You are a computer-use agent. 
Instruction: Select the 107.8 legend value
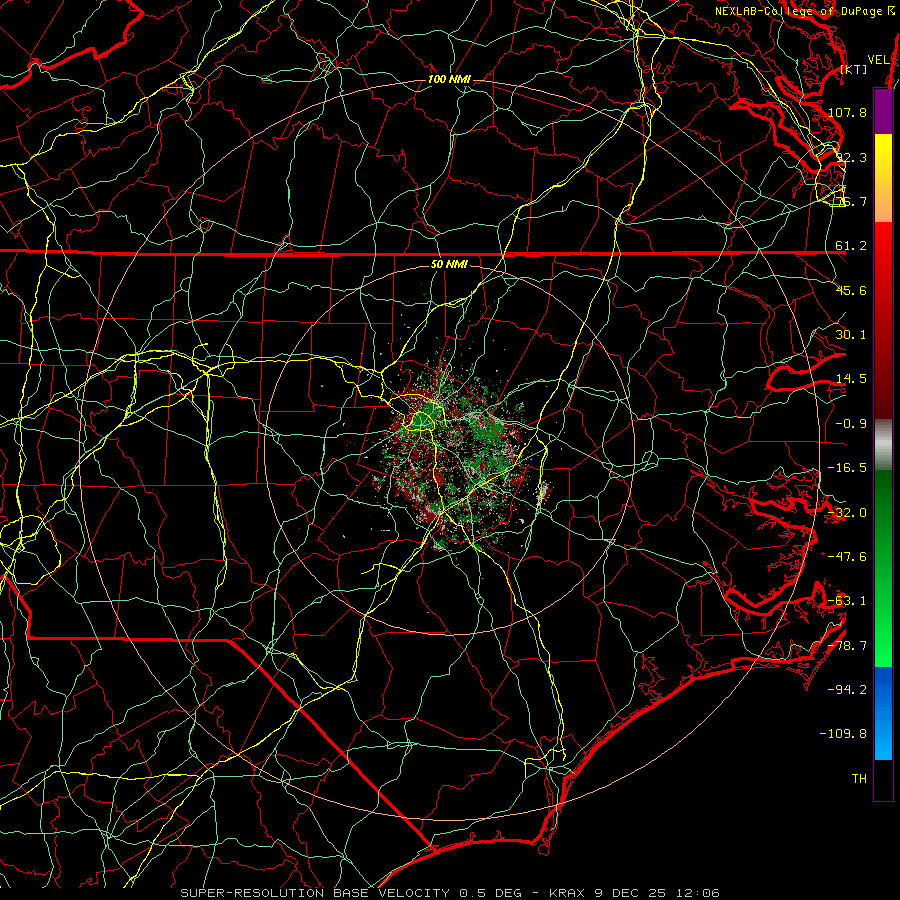(x=847, y=112)
